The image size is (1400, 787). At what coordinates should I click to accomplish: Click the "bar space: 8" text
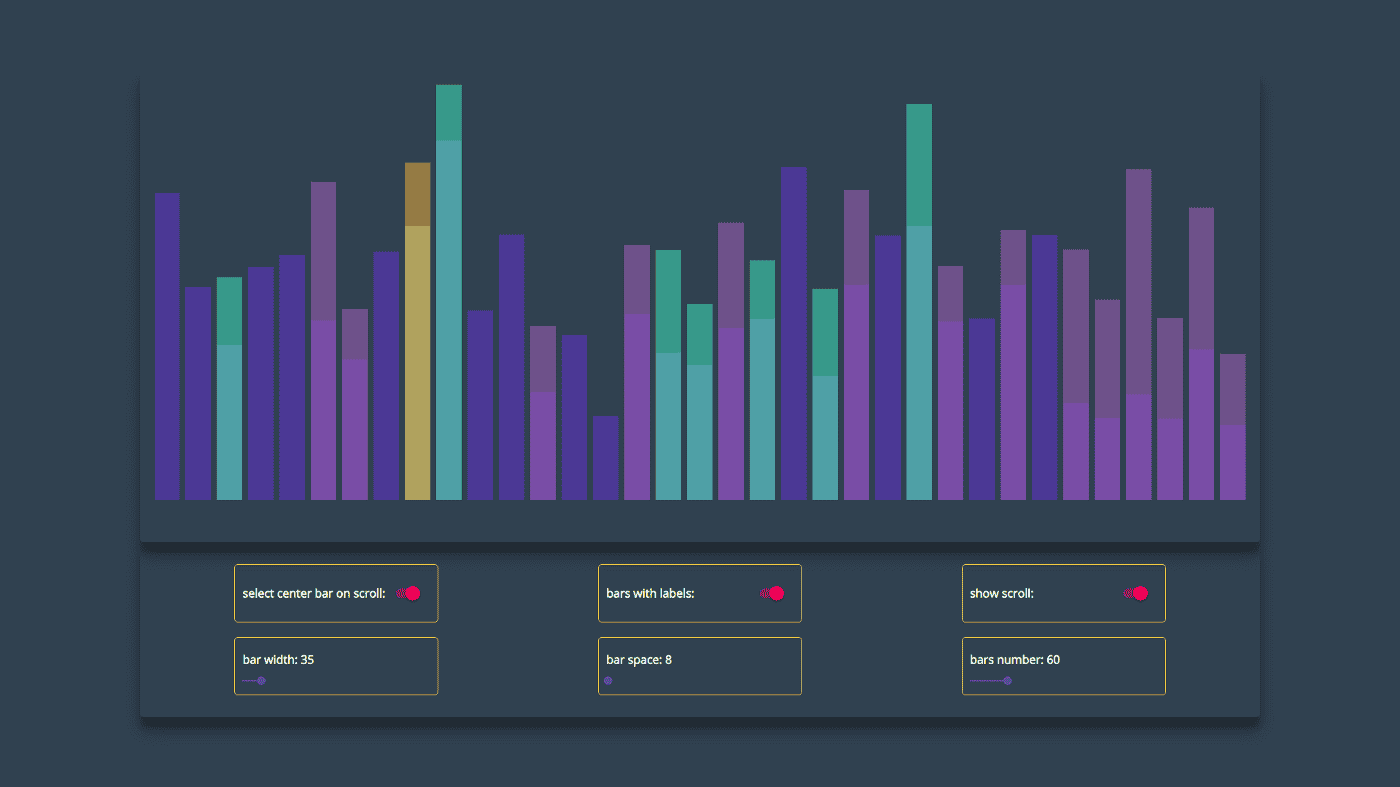639,660
